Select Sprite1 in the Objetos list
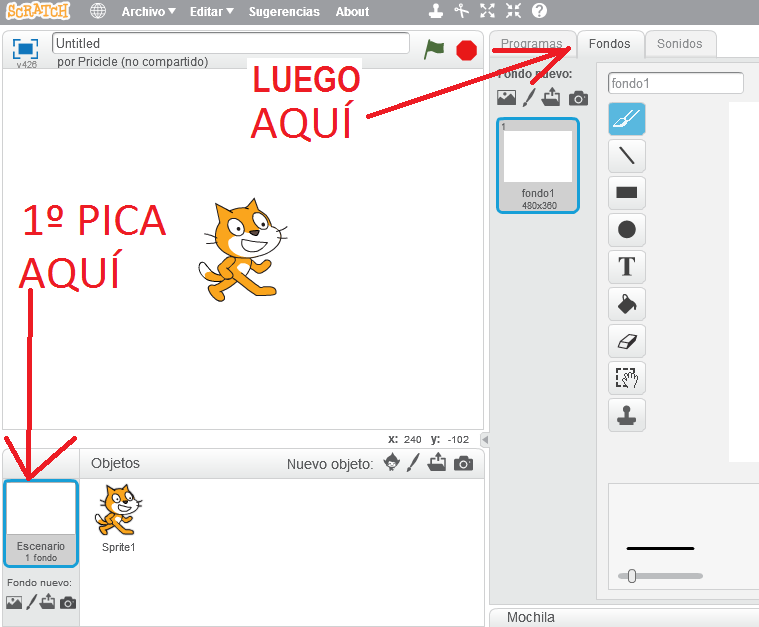The height and width of the screenshot is (627, 759). [x=119, y=518]
